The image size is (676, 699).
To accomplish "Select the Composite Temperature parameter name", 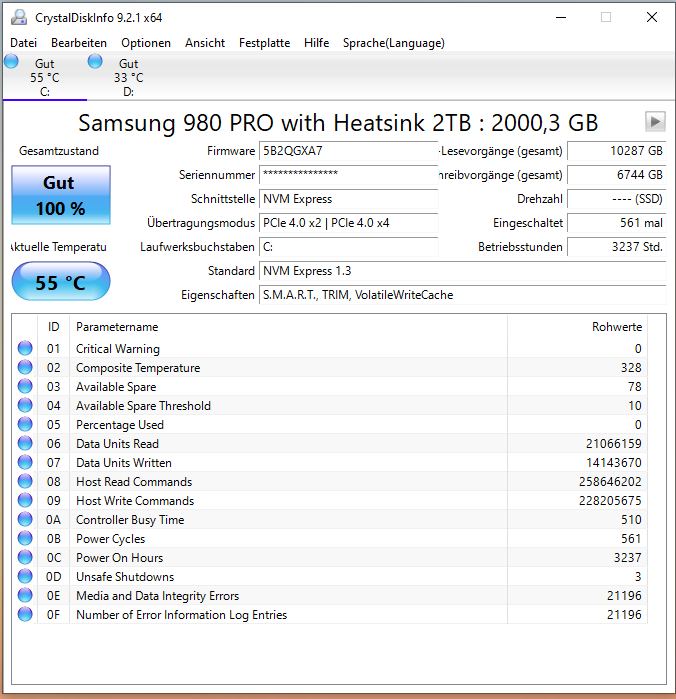I will click(138, 368).
